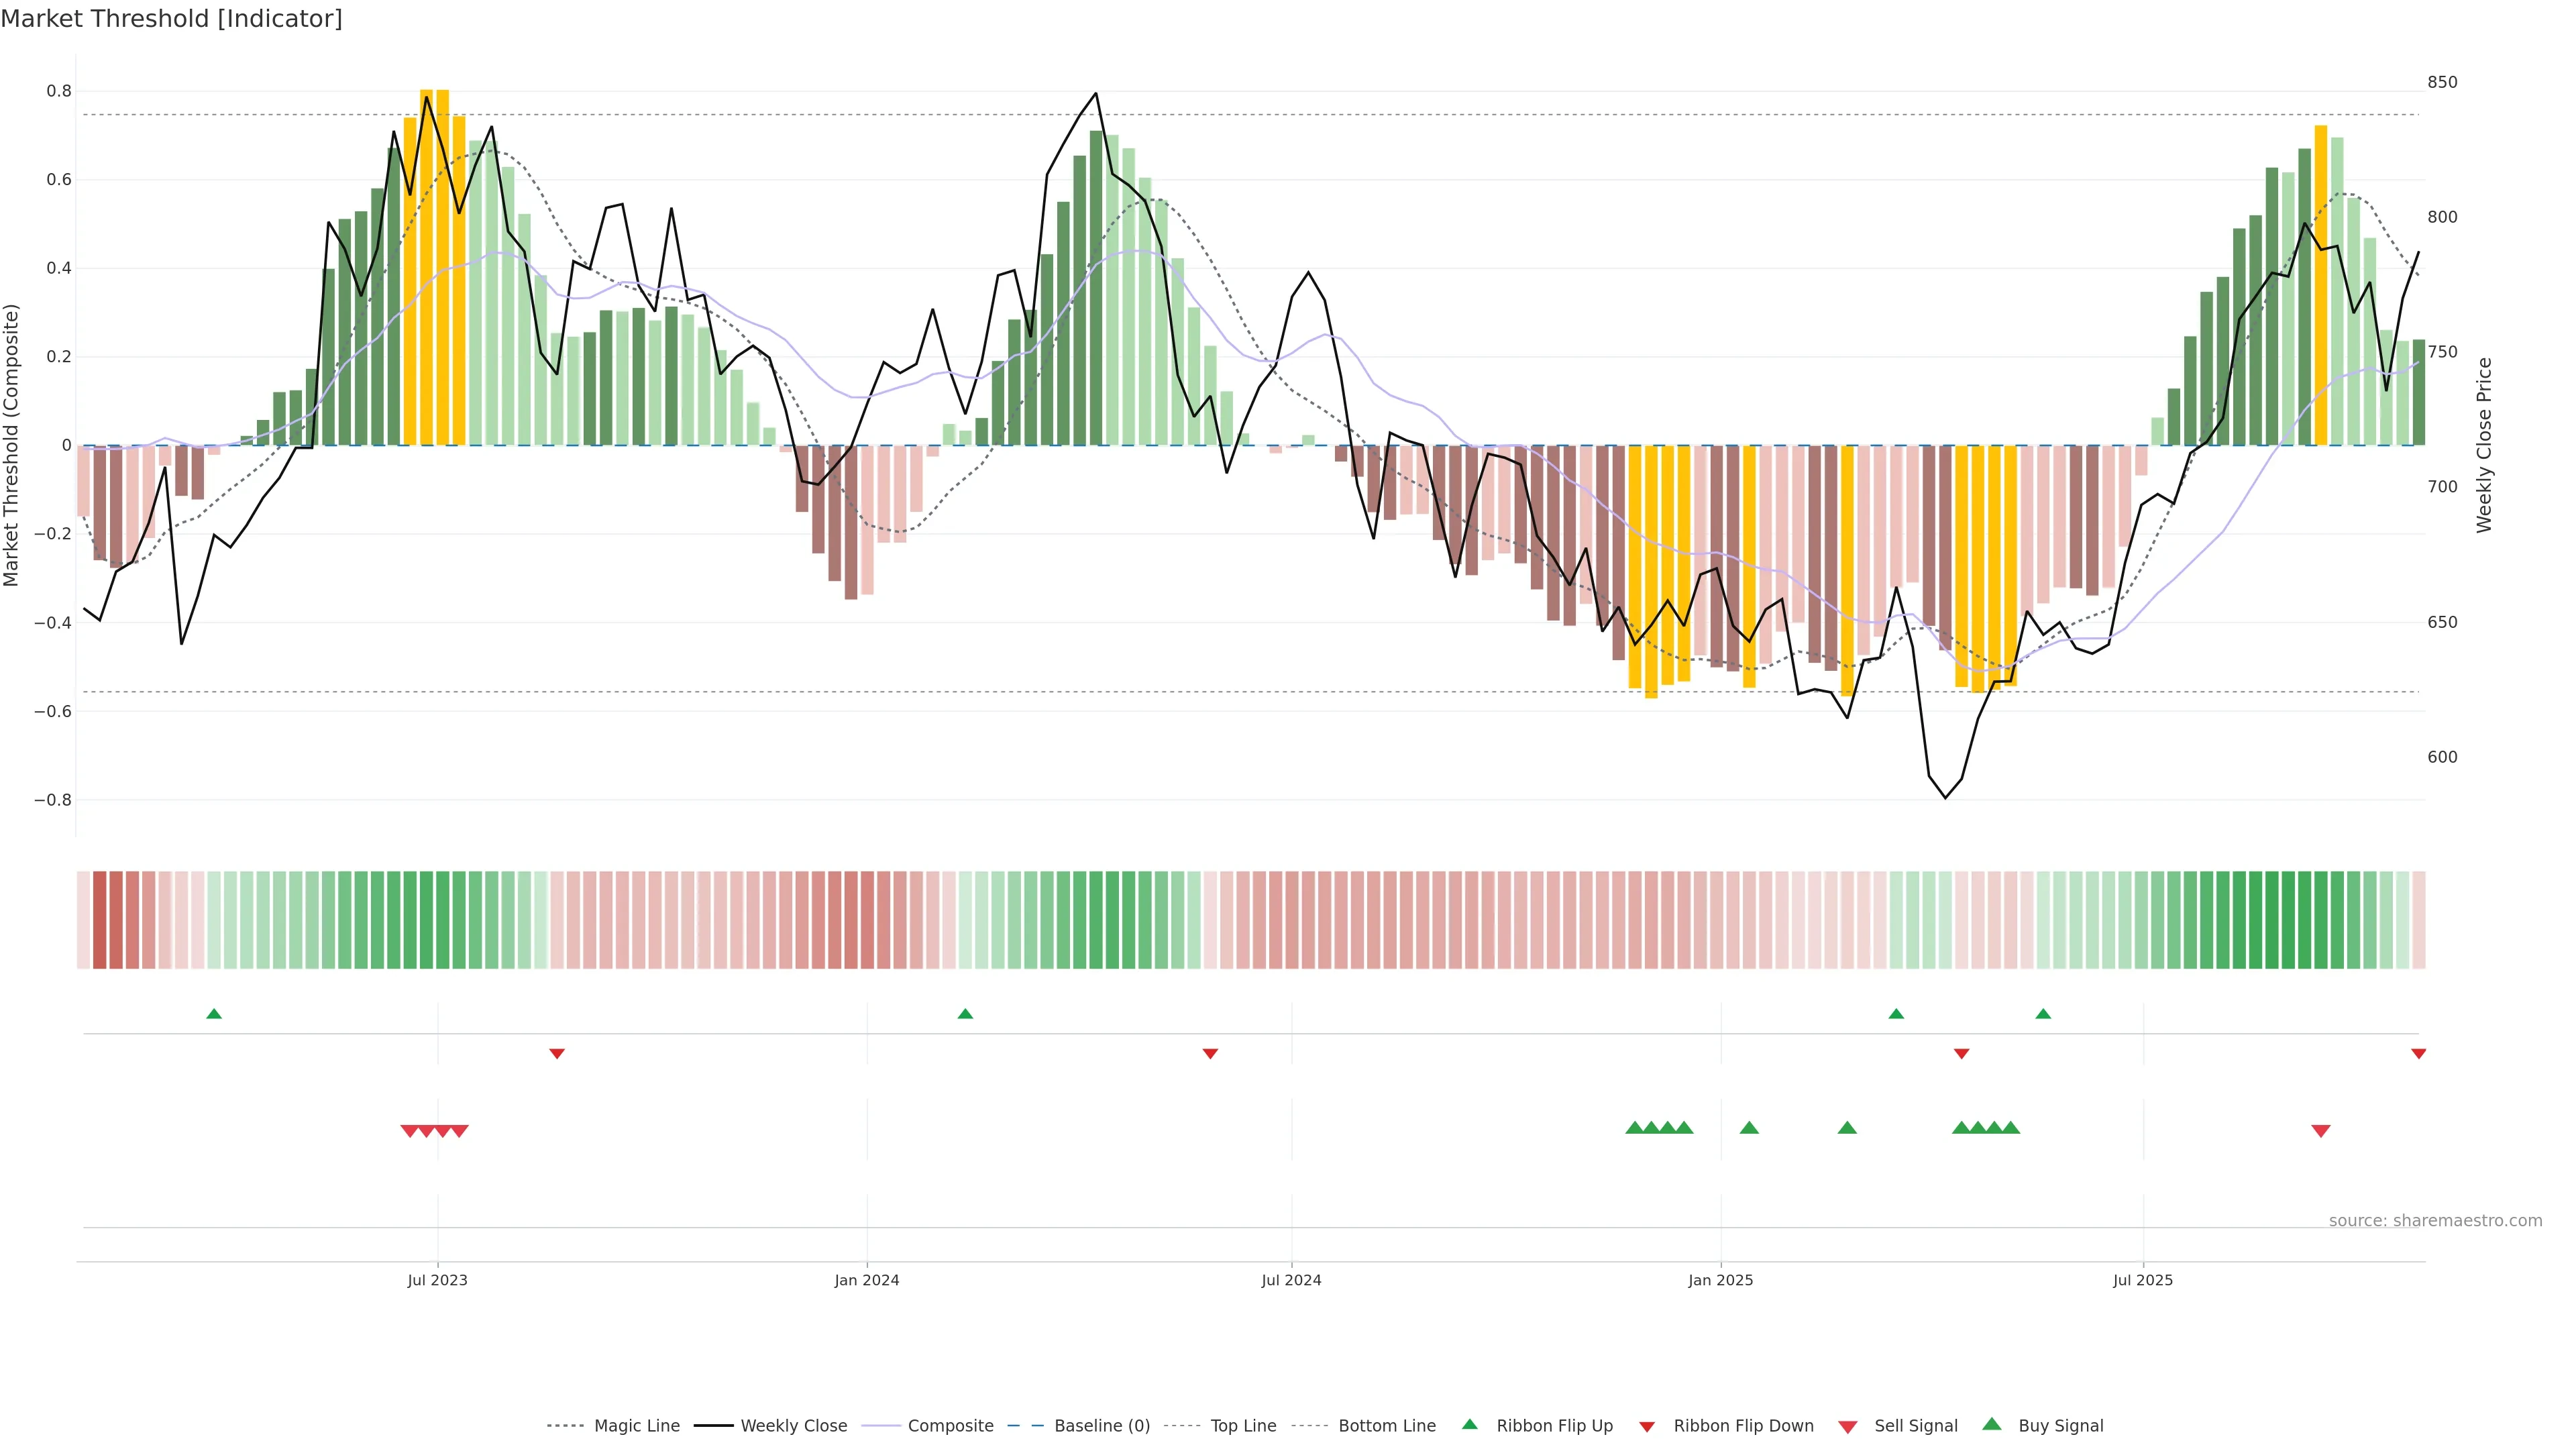This screenshot has width=2576, height=1449.
Task: Toggle the Magic Line legend entry
Action: point(636,1426)
